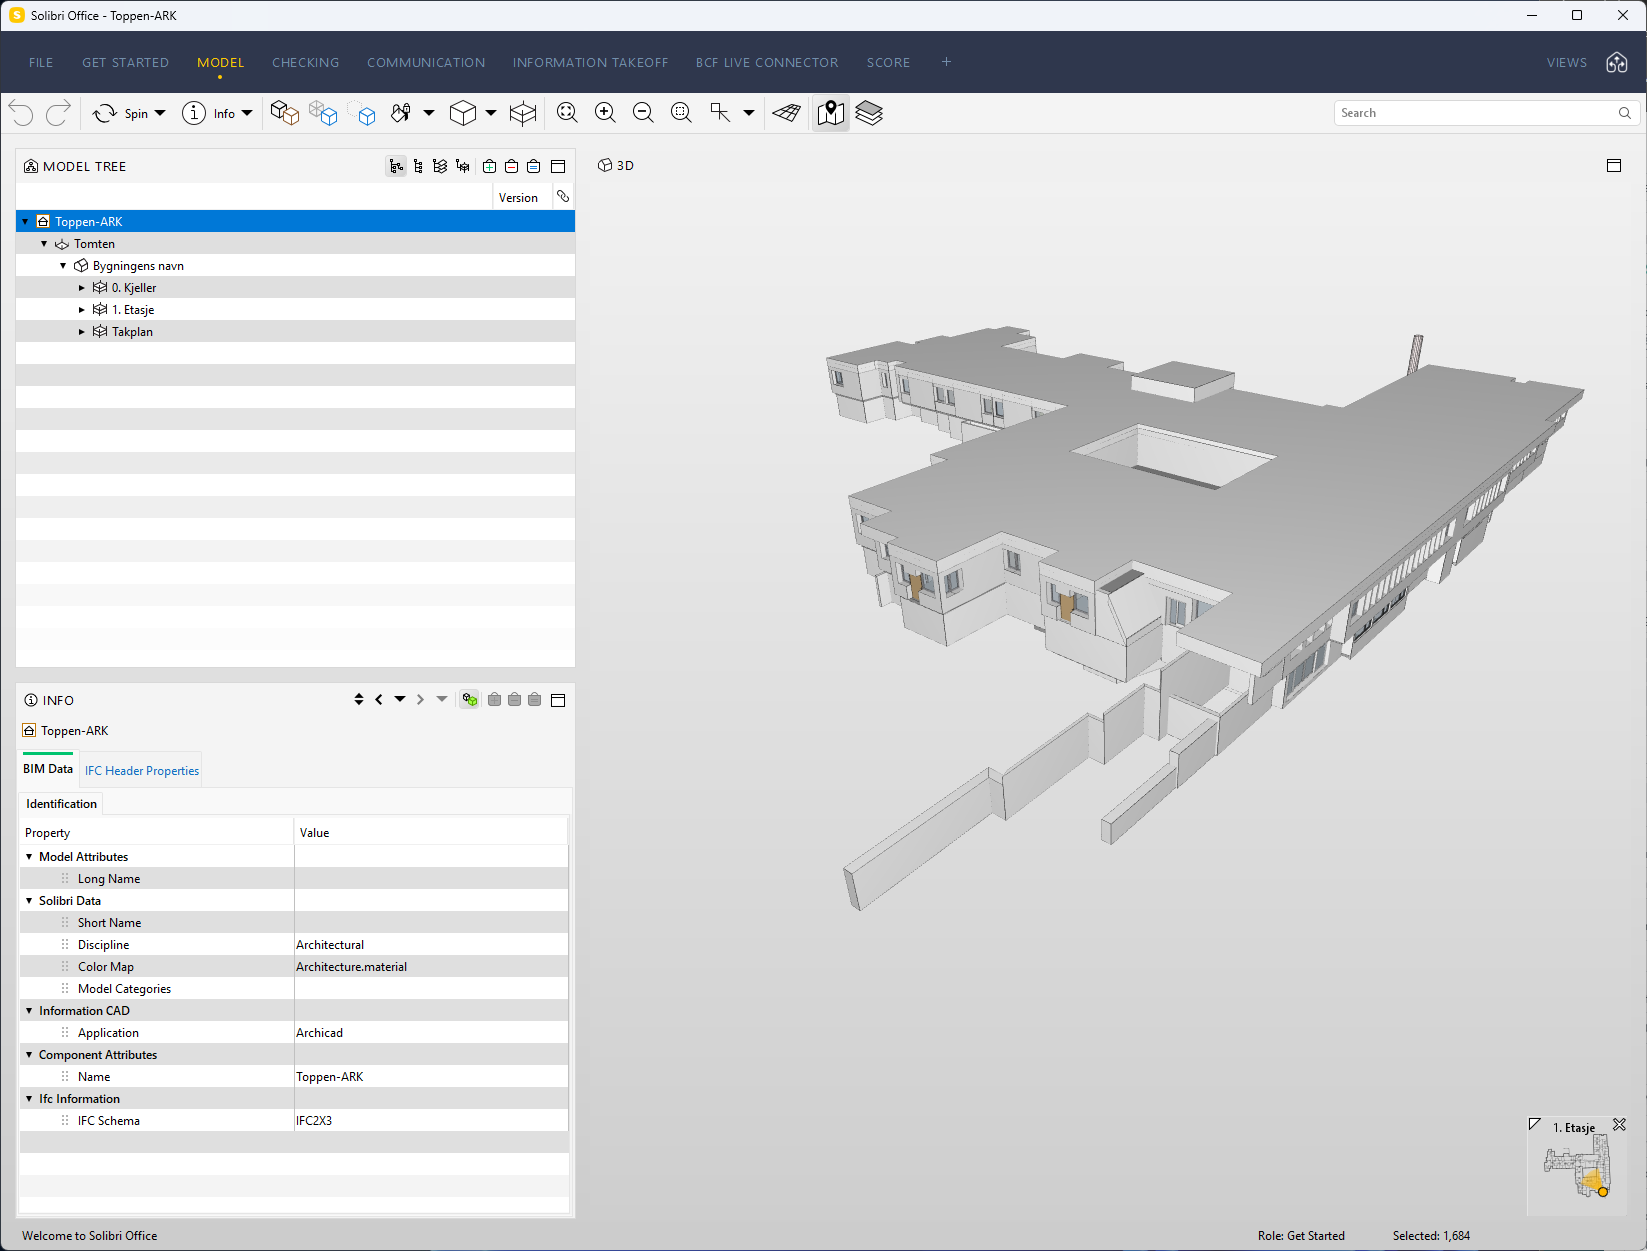1647x1251 pixels.
Task: Expand the 0. Kjeller tree node
Action: coord(82,288)
